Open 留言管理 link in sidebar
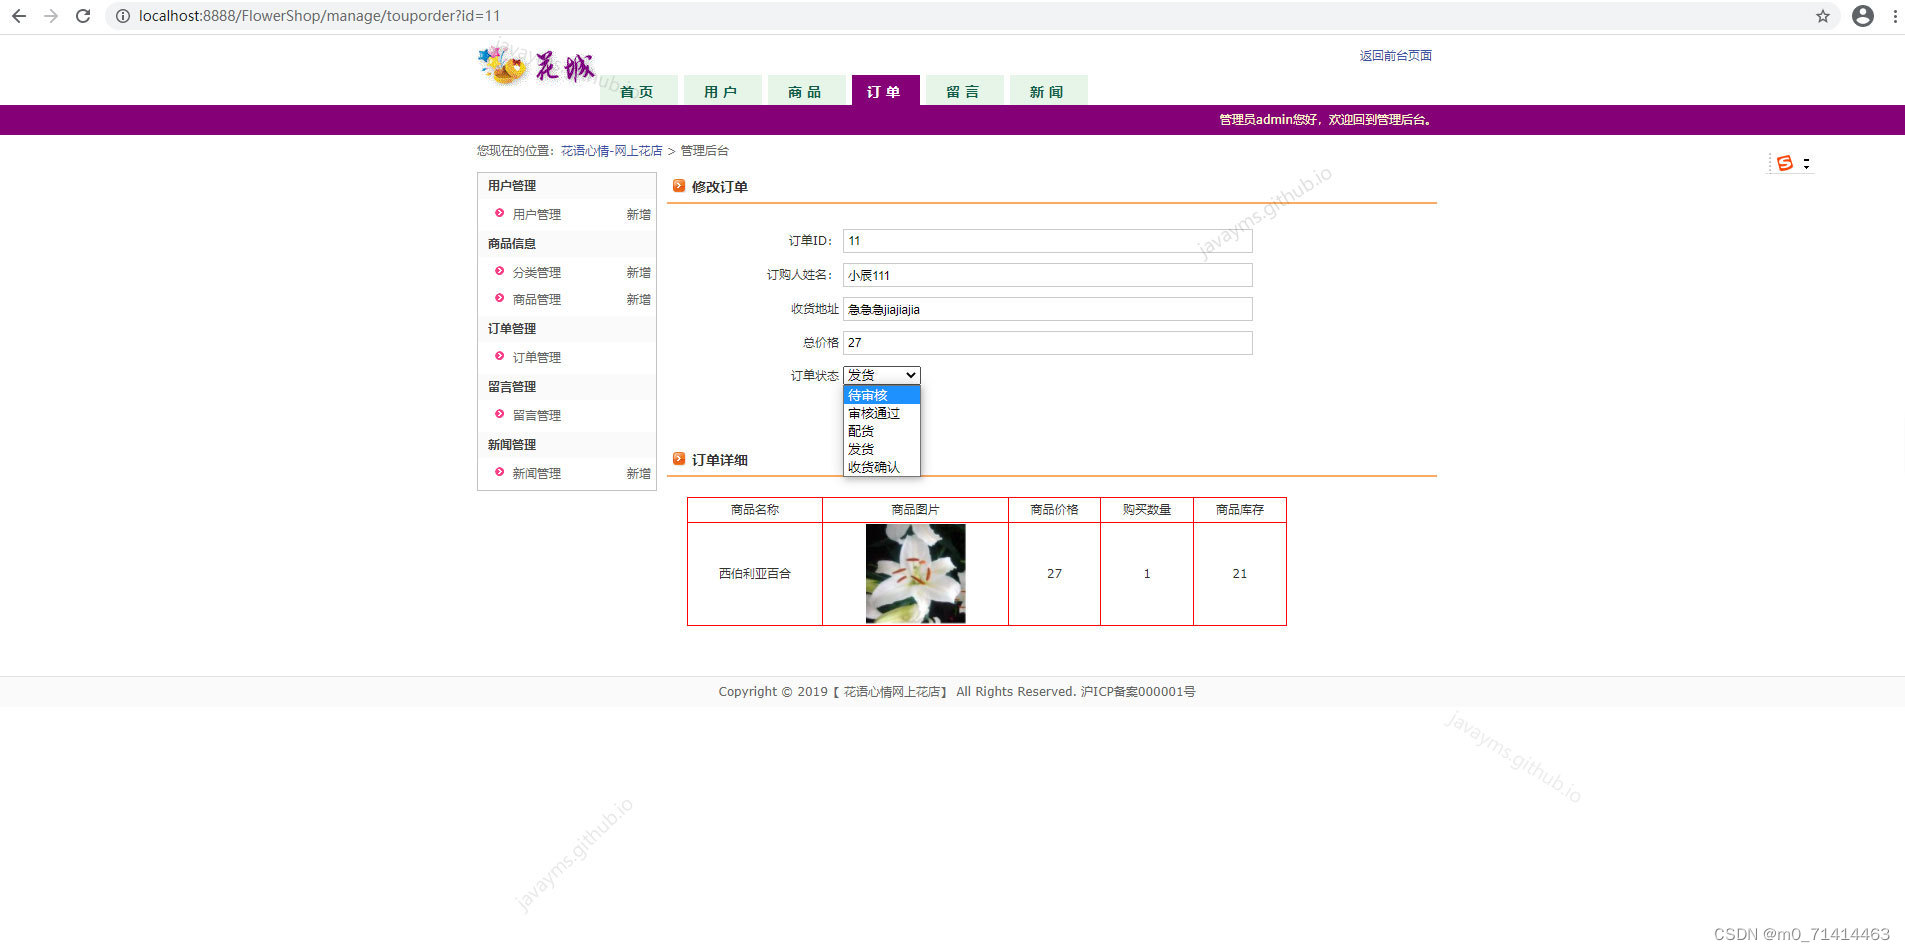1905x952 pixels. [x=537, y=415]
